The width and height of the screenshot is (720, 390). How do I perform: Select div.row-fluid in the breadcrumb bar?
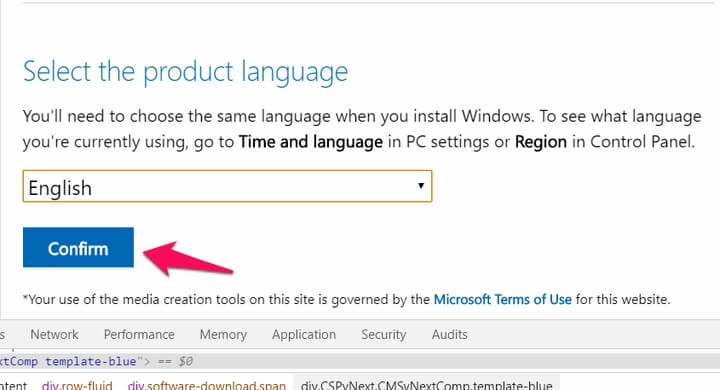(x=77, y=385)
